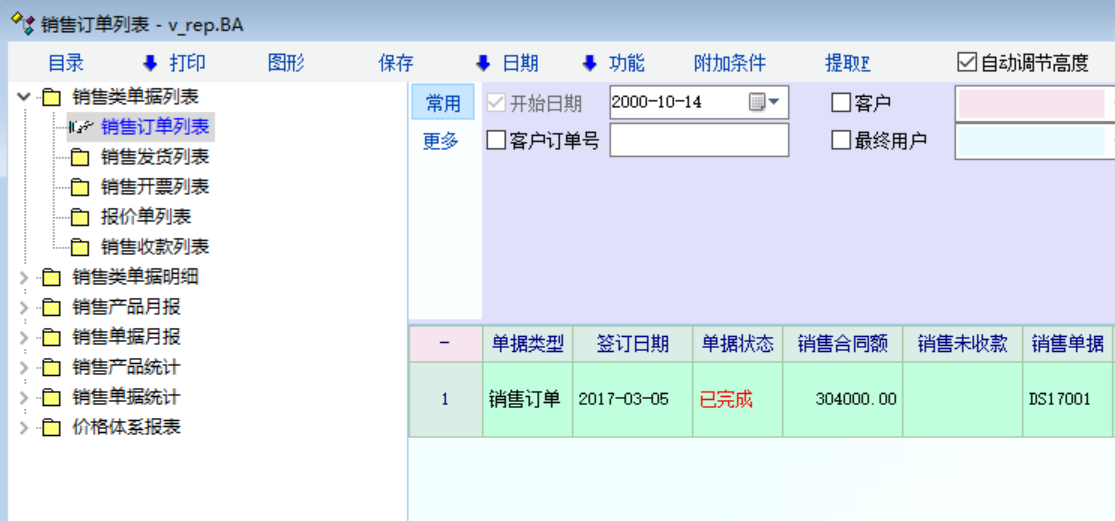Toggle the 自动调节高度 checkbox

[x=966, y=62]
